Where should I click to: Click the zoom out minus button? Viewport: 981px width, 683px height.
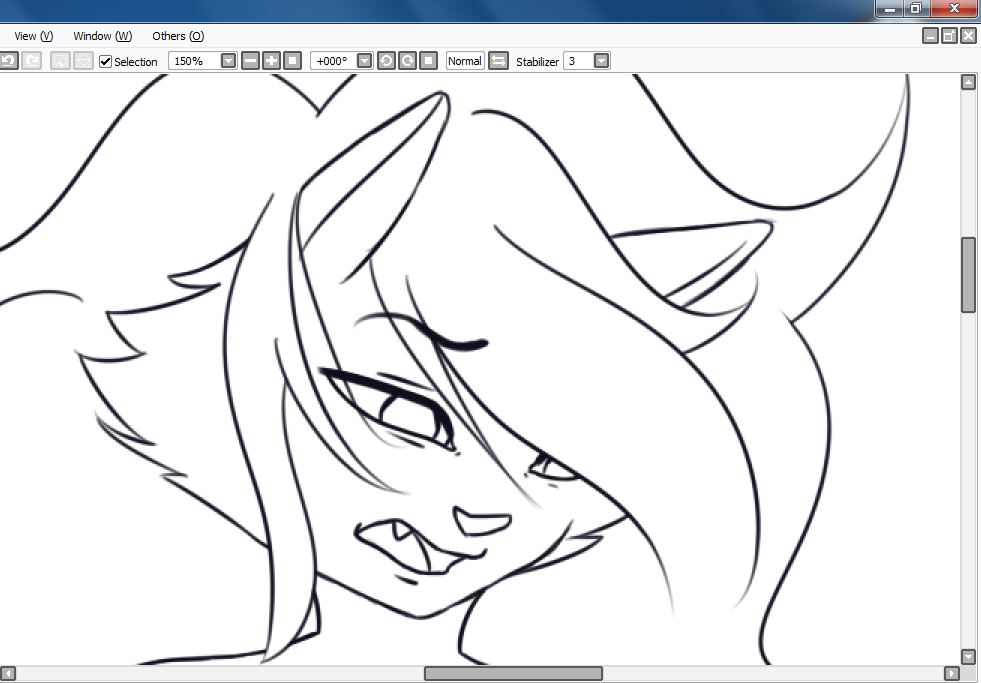point(251,61)
